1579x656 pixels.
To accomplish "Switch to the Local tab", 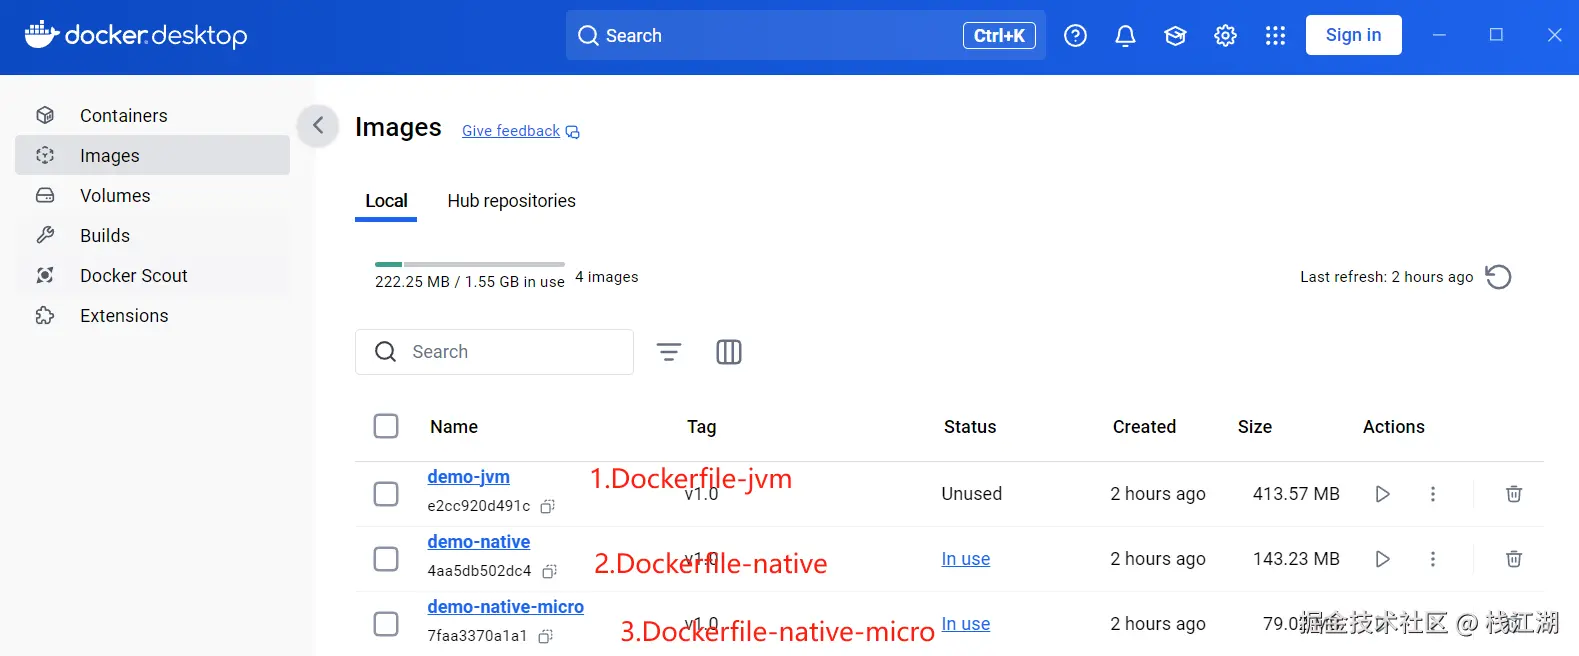I will pos(386,201).
